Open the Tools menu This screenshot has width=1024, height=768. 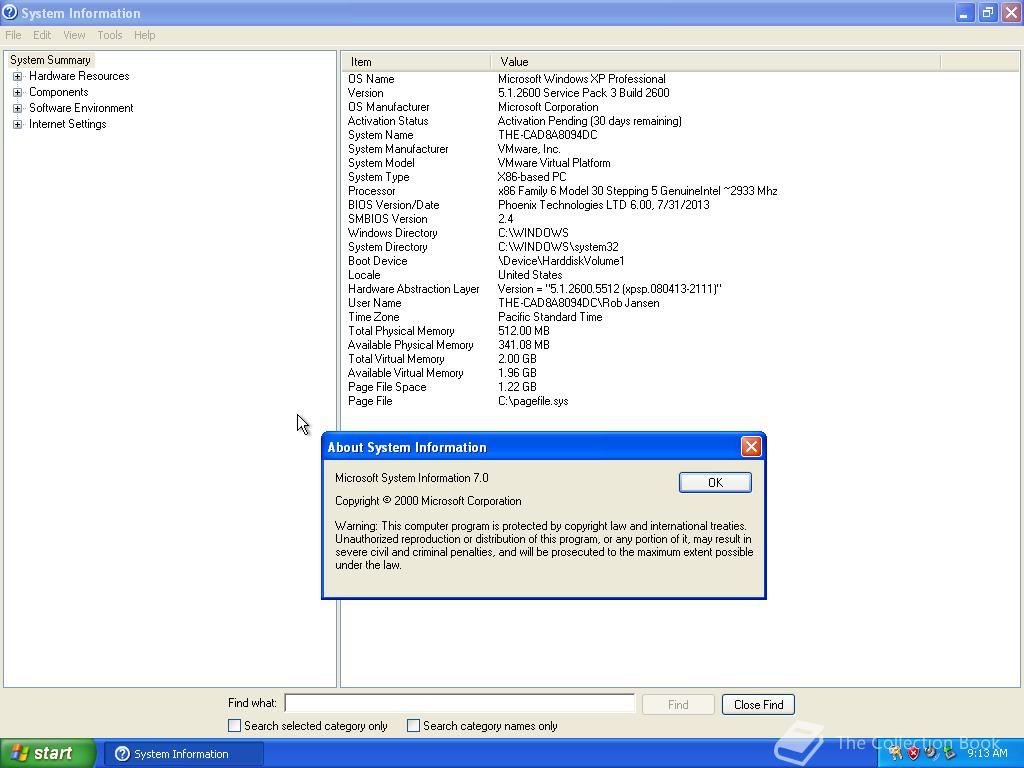(x=110, y=35)
